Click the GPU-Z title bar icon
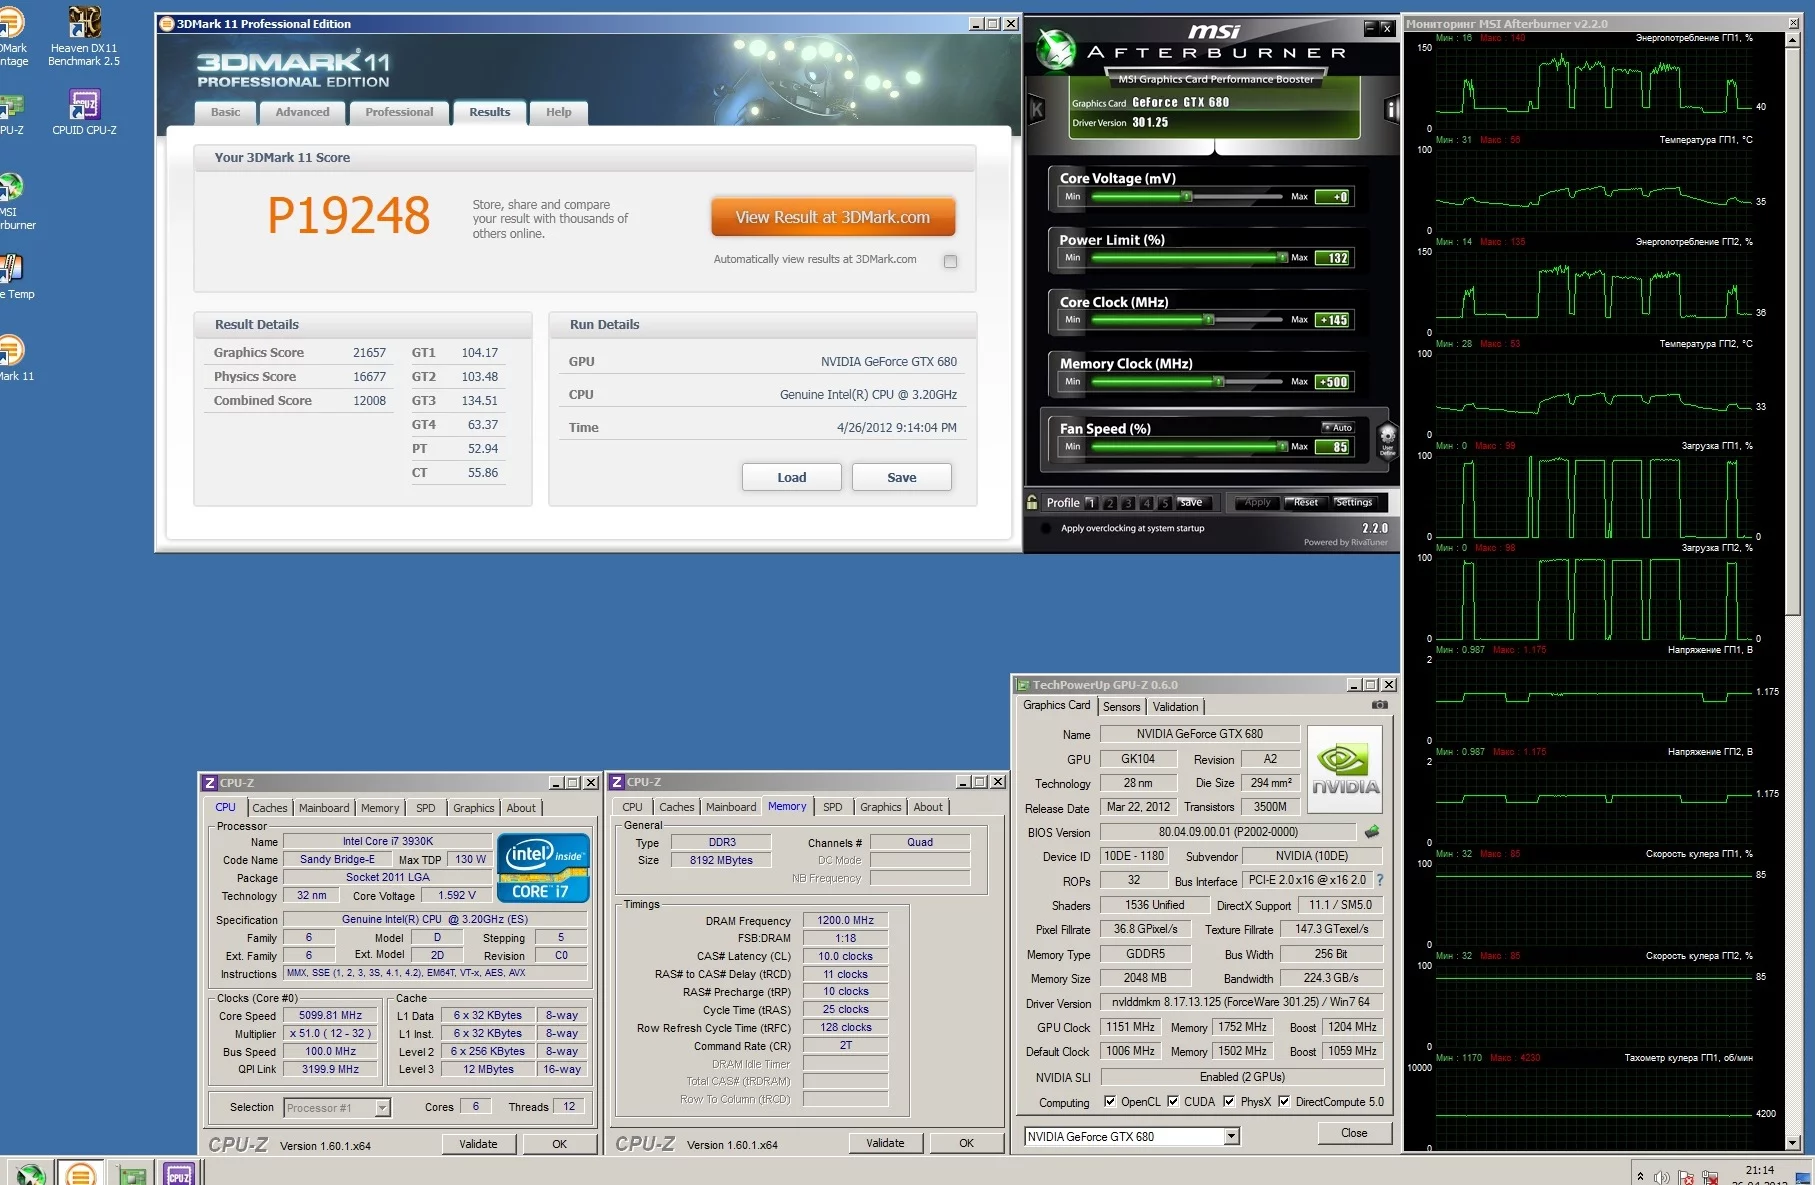This screenshot has height=1185, width=1815. click(1023, 685)
